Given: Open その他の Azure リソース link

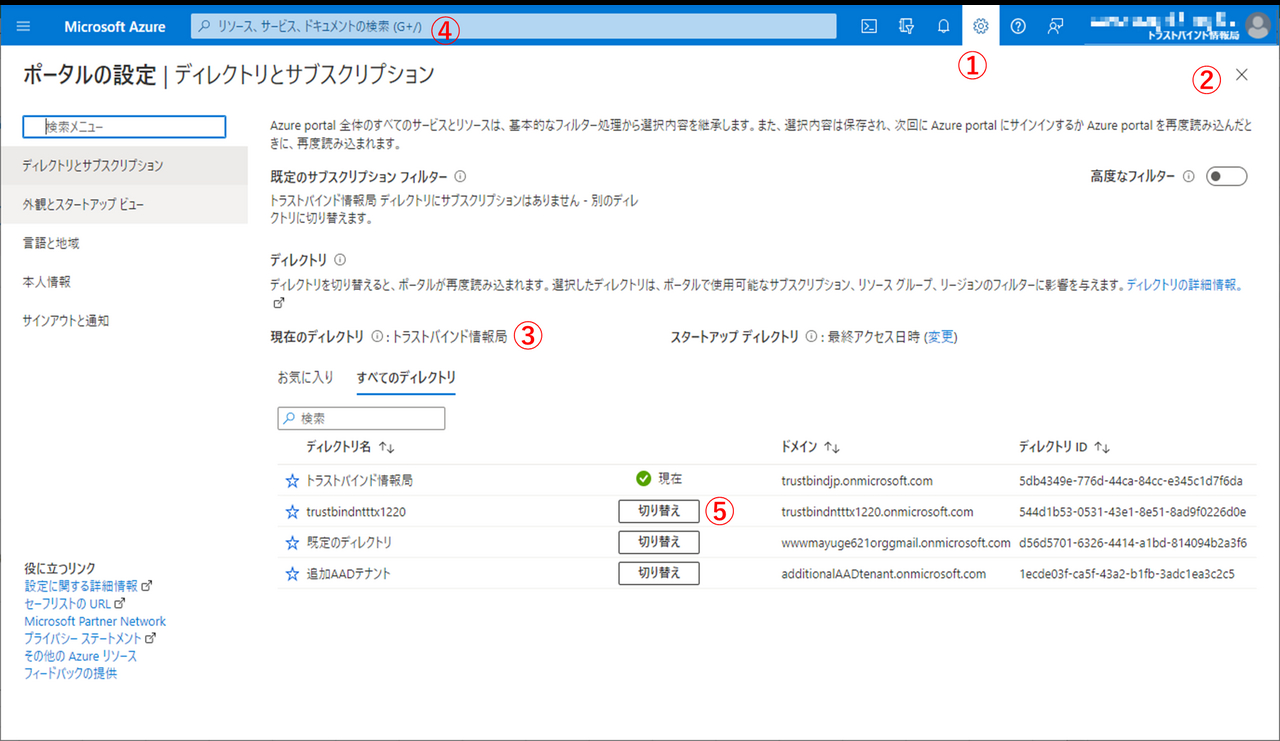Looking at the screenshot, I should 80,656.
